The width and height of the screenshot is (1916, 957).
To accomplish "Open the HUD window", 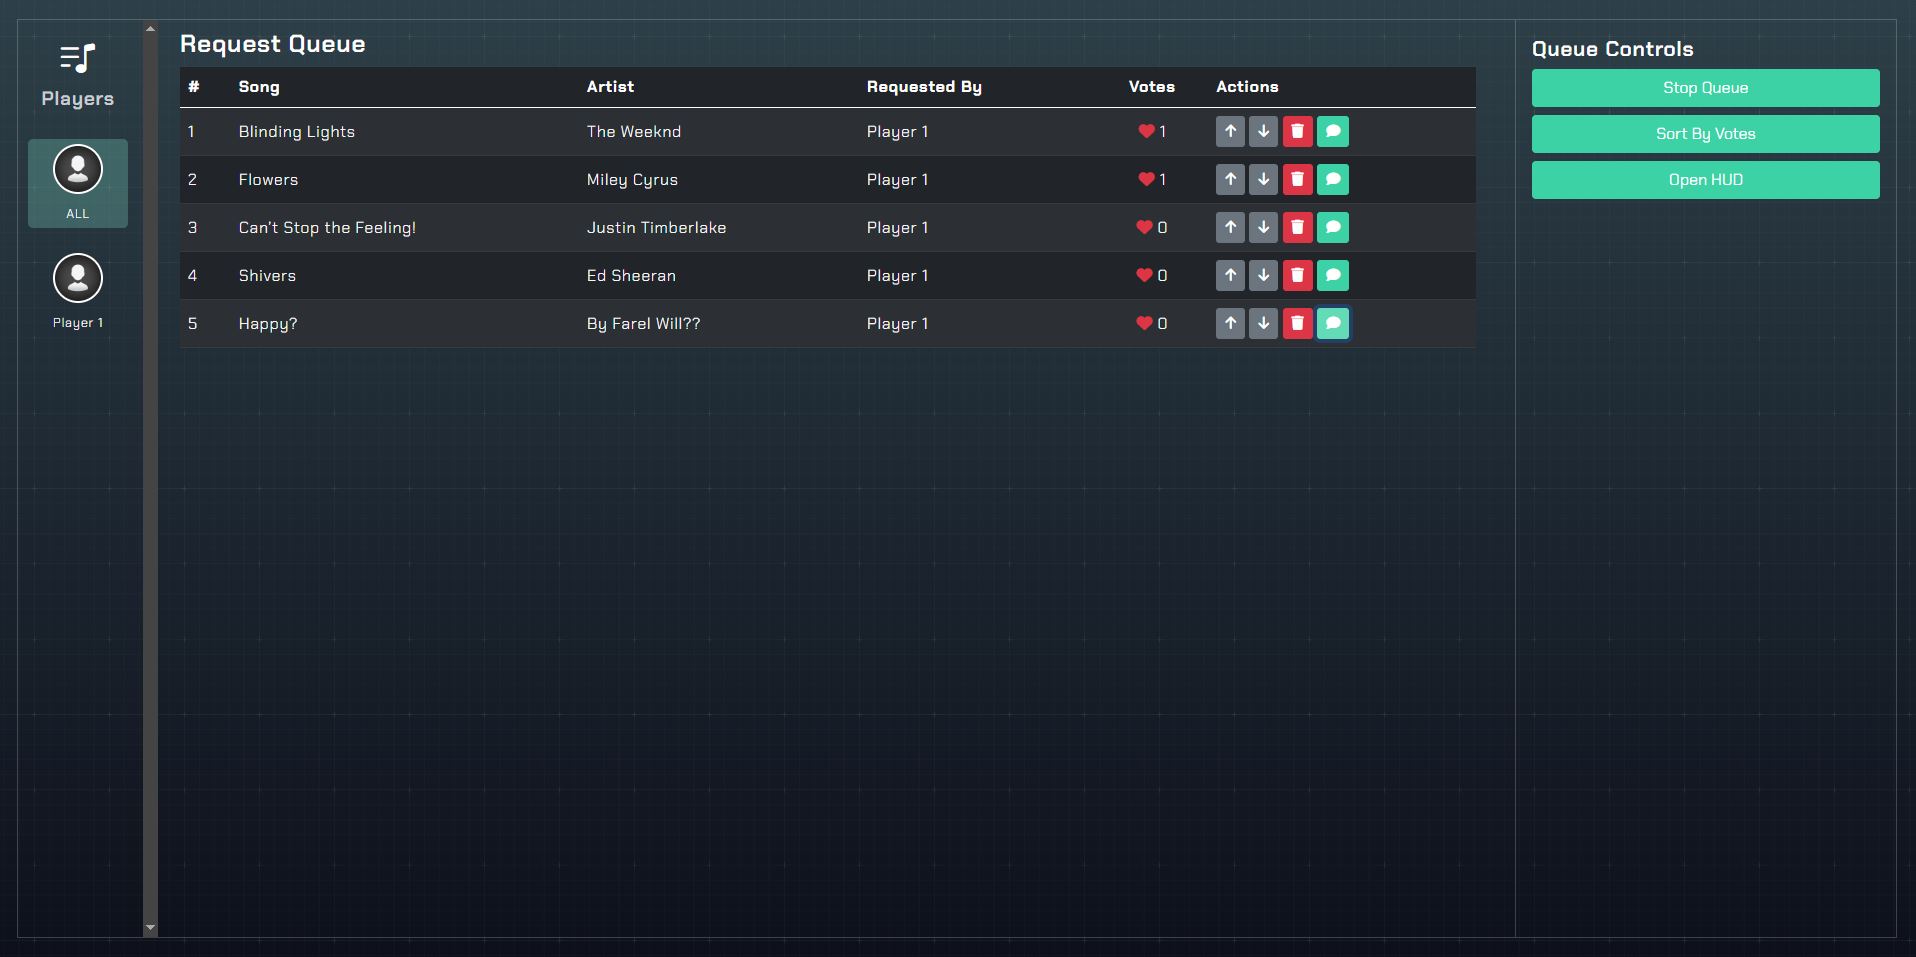I will coord(1705,180).
